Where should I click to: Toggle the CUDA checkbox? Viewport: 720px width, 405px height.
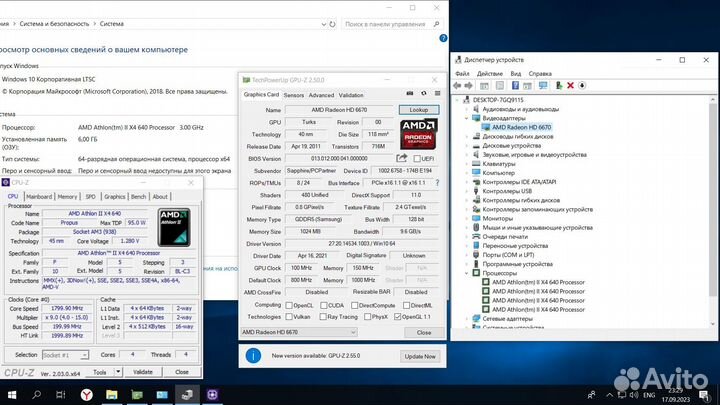[324, 305]
